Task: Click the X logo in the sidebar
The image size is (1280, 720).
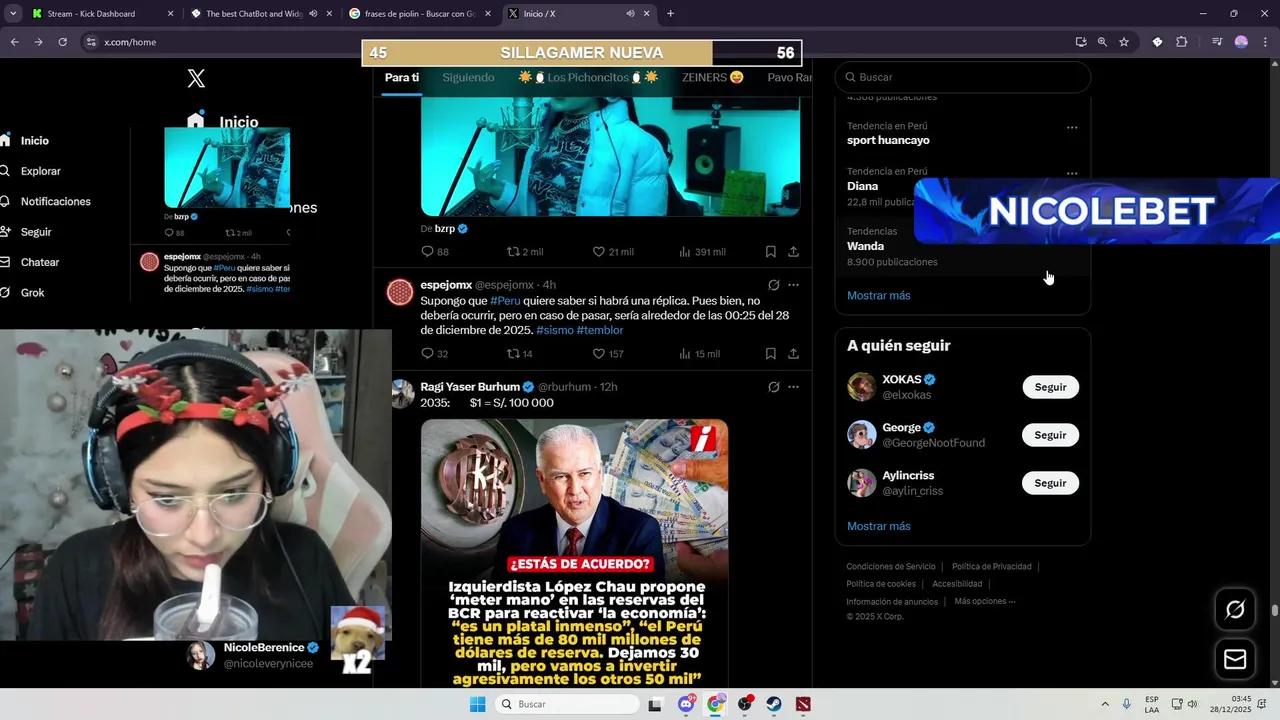Action: point(196,79)
